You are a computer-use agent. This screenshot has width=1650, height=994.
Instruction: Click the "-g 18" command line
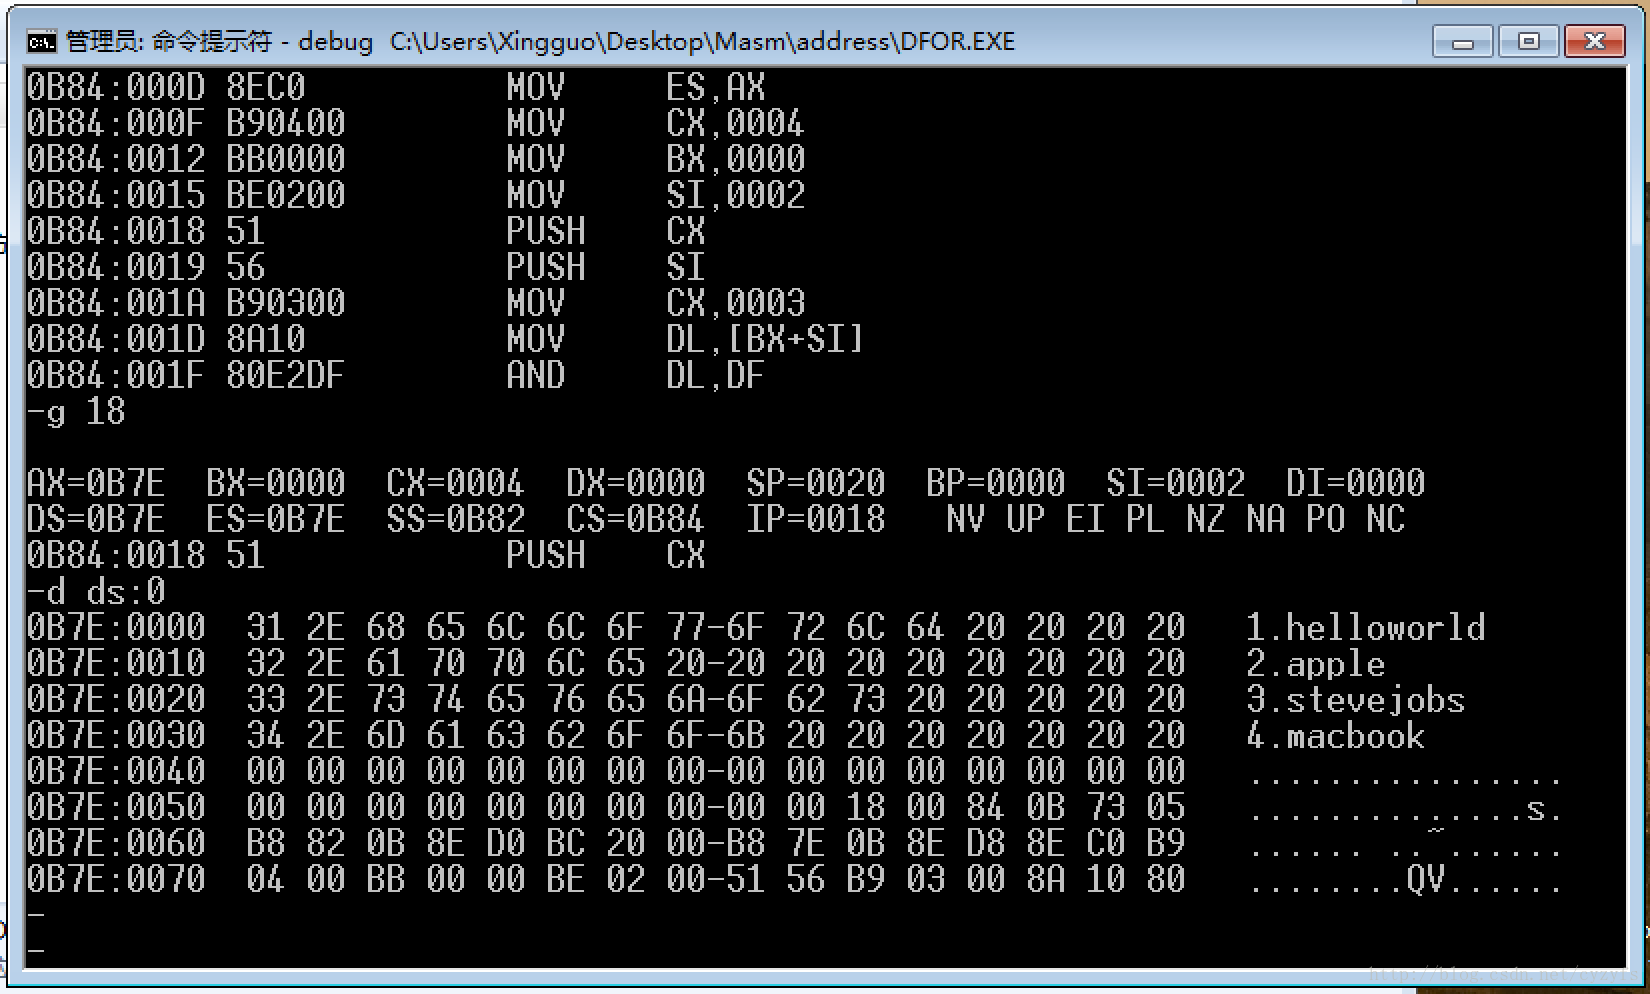[76, 412]
